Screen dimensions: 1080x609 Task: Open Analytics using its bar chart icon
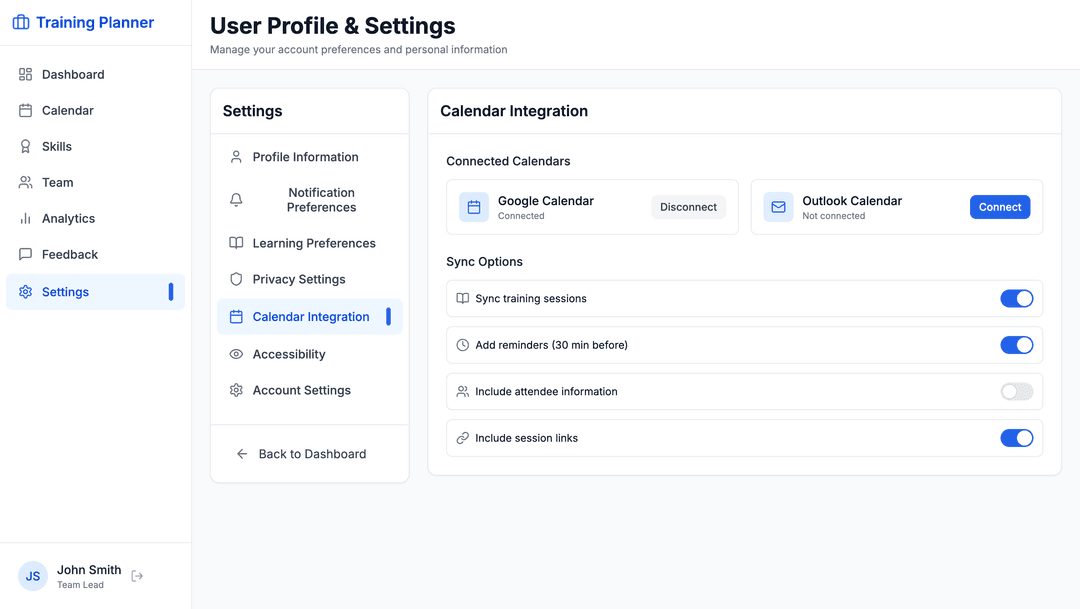pyautogui.click(x=24, y=218)
